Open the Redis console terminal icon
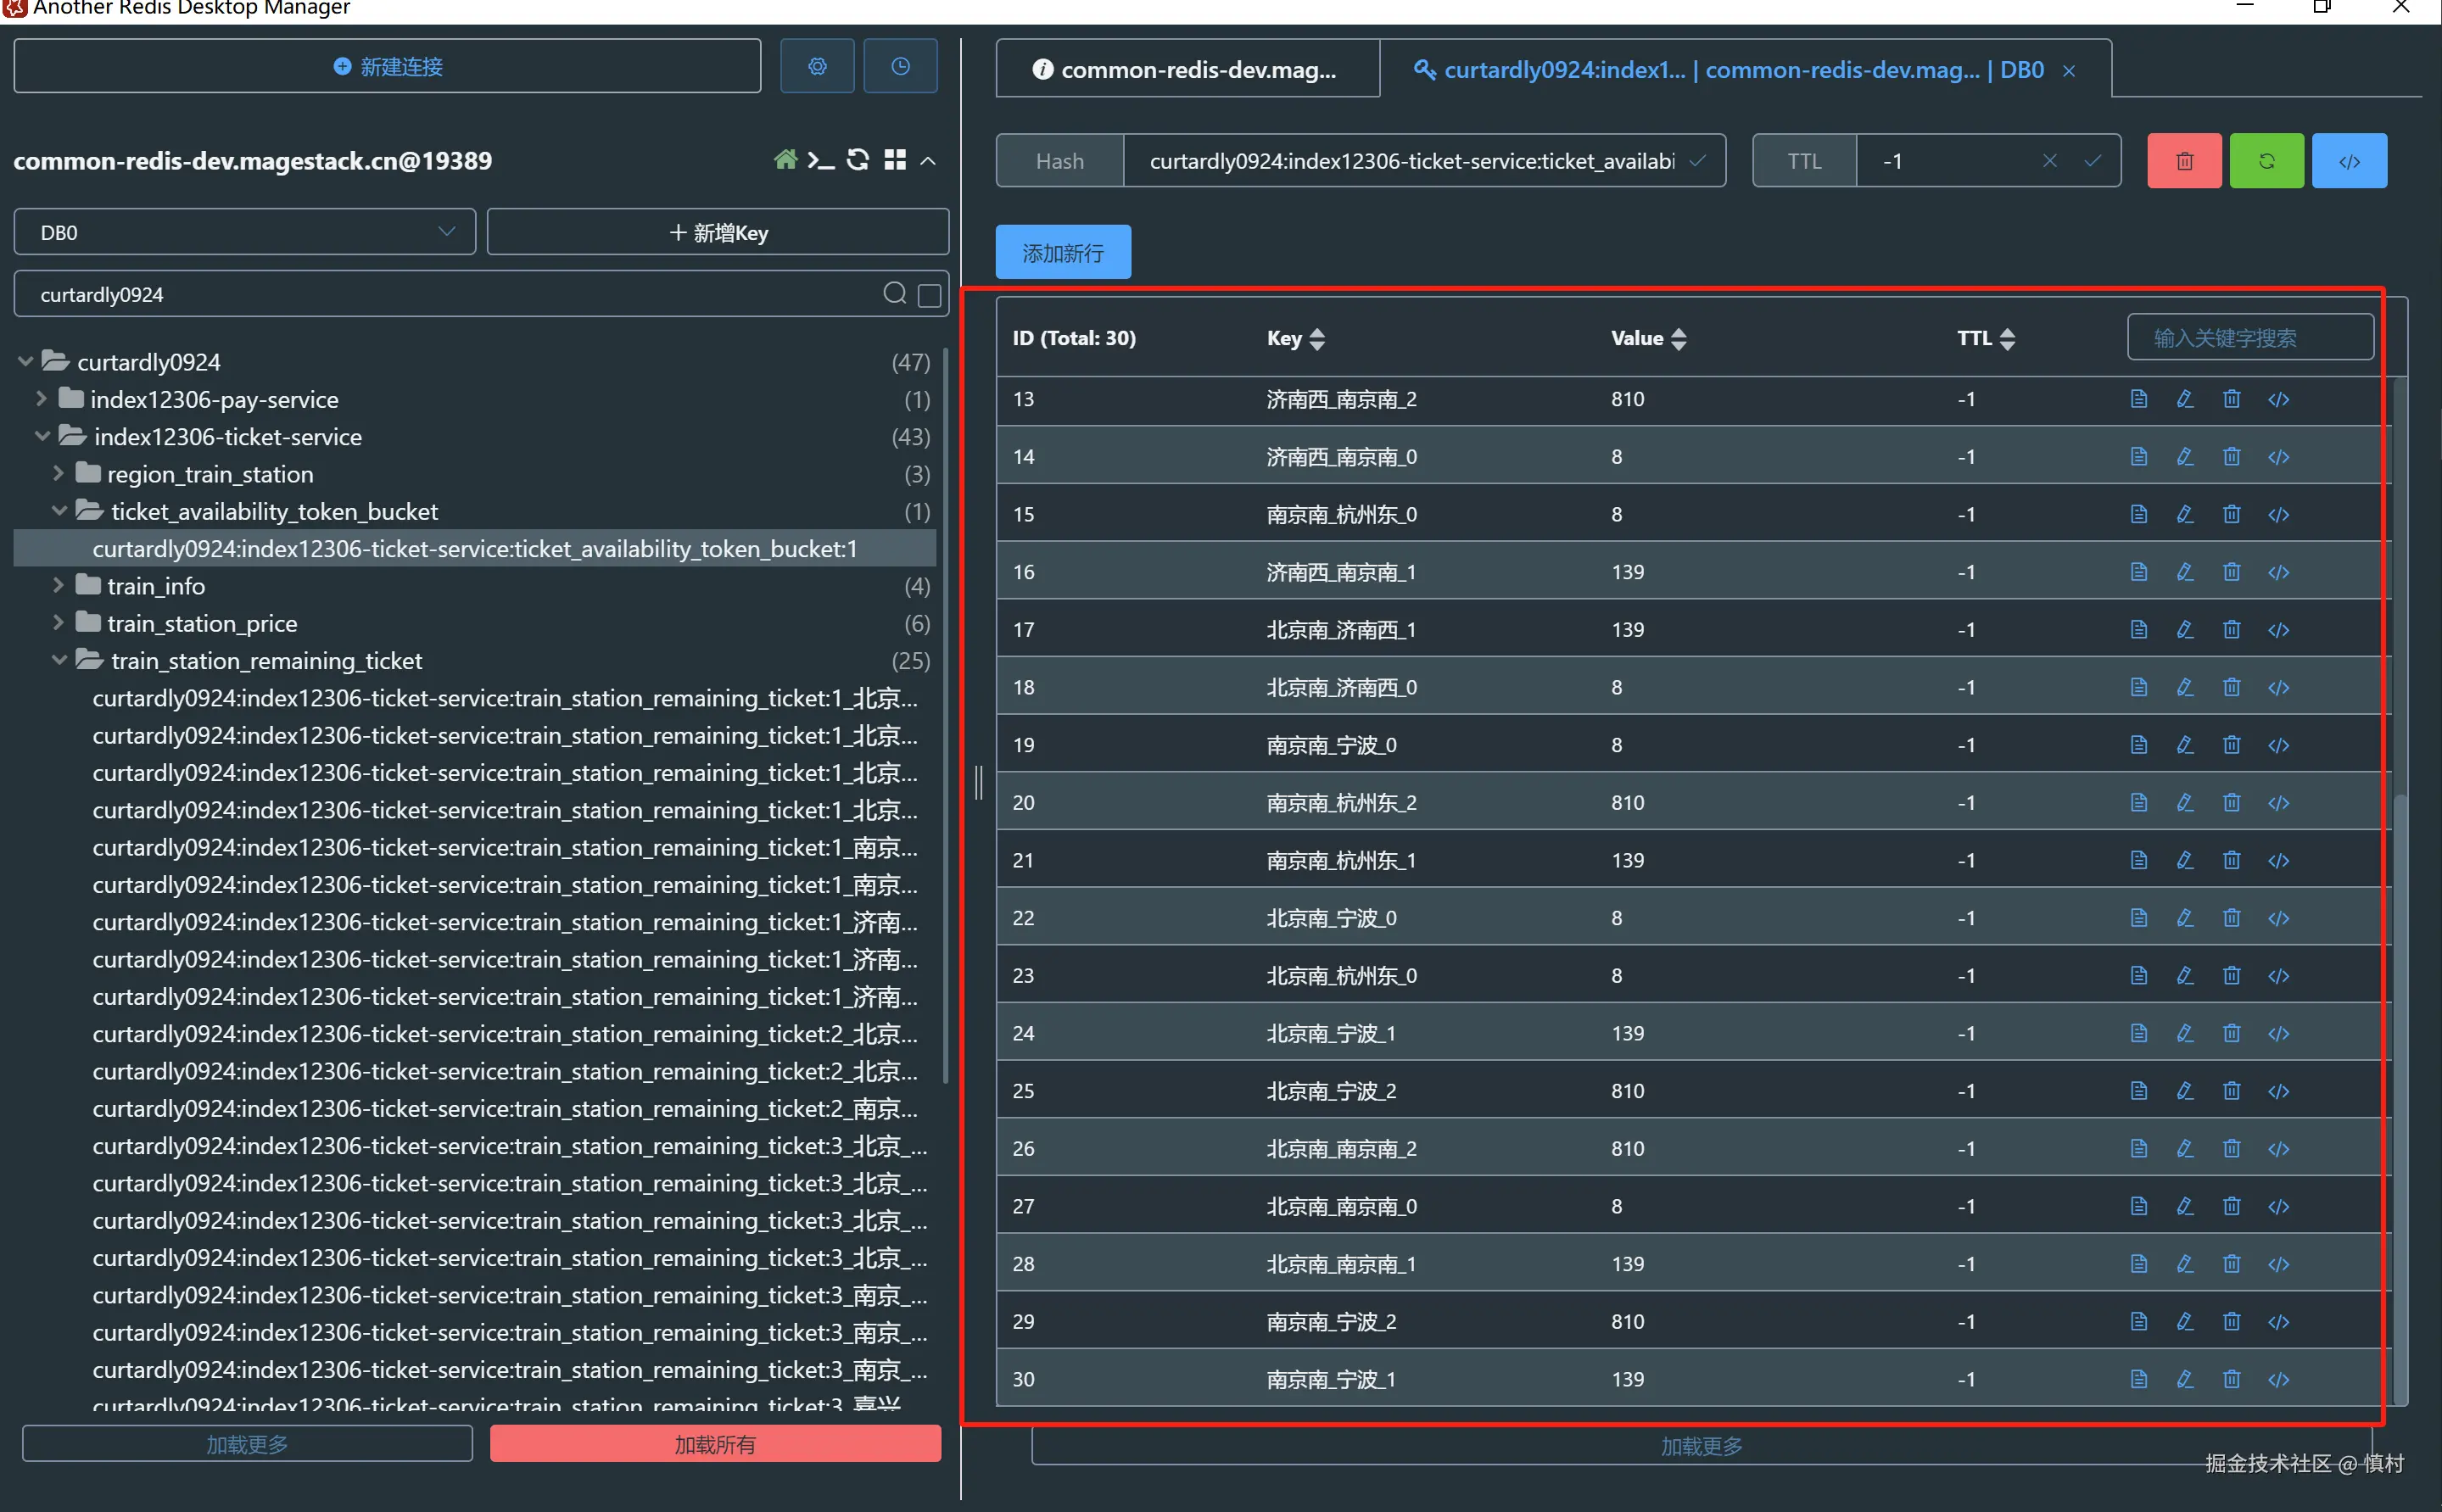 click(821, 160)
